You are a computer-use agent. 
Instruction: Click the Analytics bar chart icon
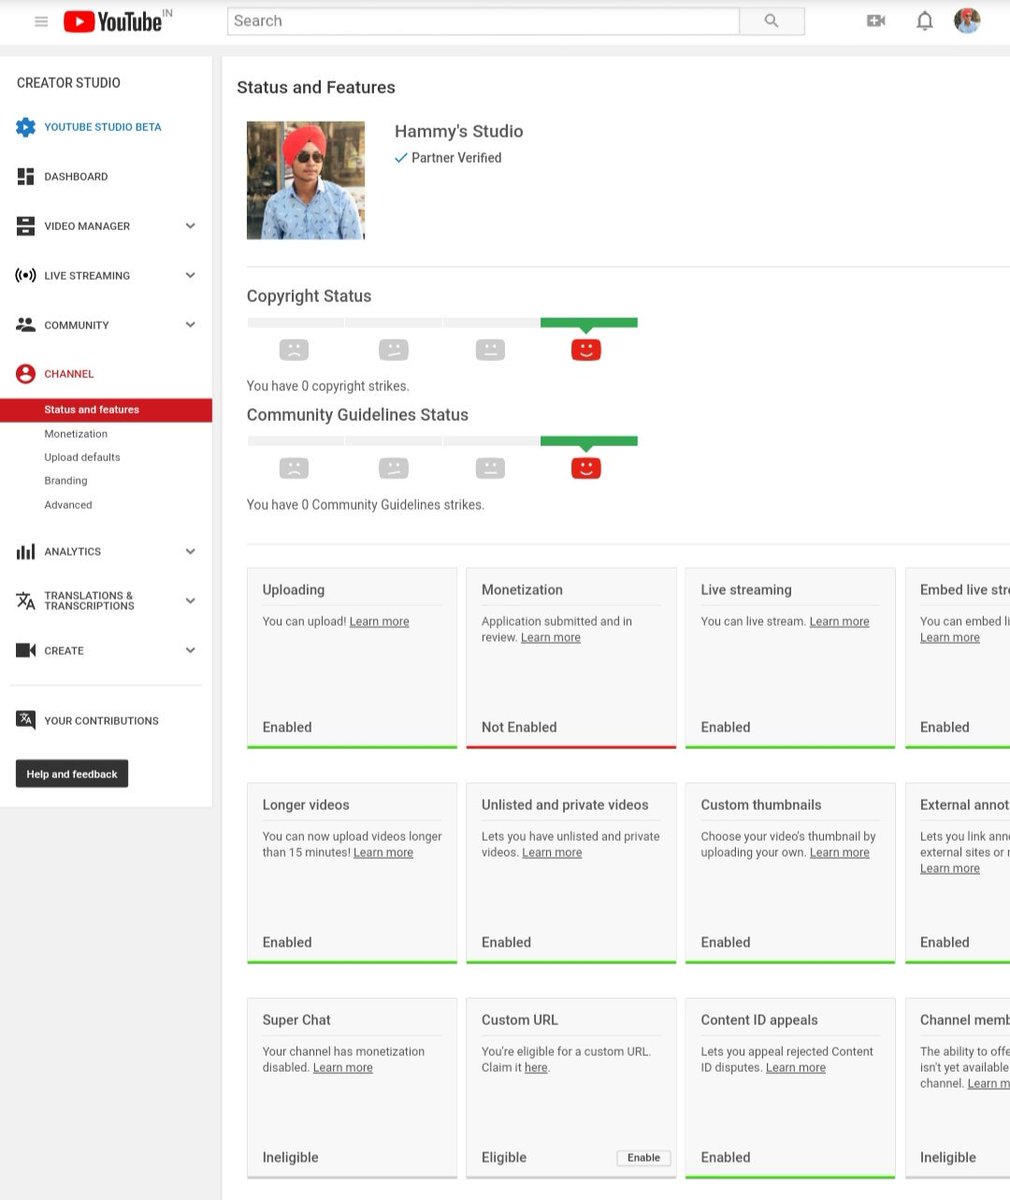(26, 551)
